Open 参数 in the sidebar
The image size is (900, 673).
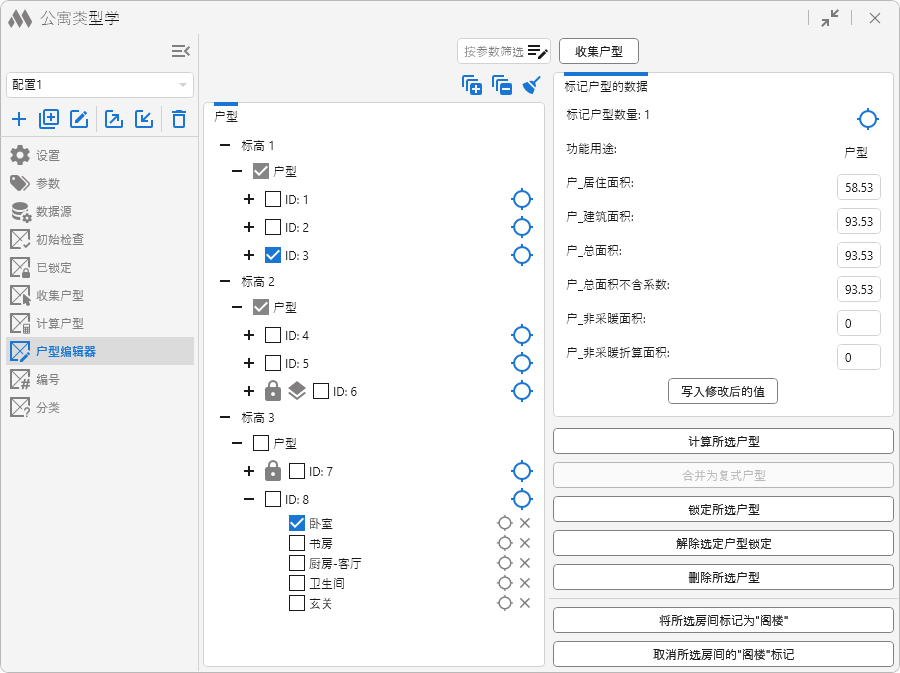click(48, 183)
